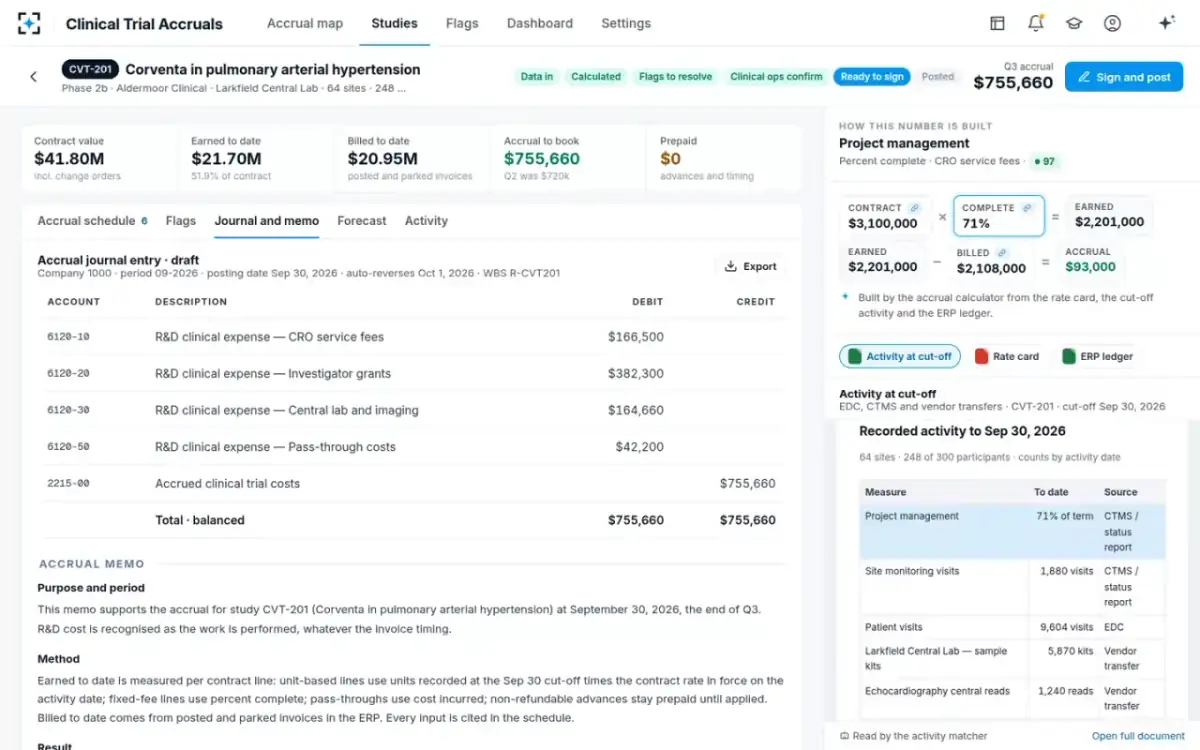Screen dimensions: 1200x750
Task: Select the Journal and memo tab
Action: (x=267, y=221)
